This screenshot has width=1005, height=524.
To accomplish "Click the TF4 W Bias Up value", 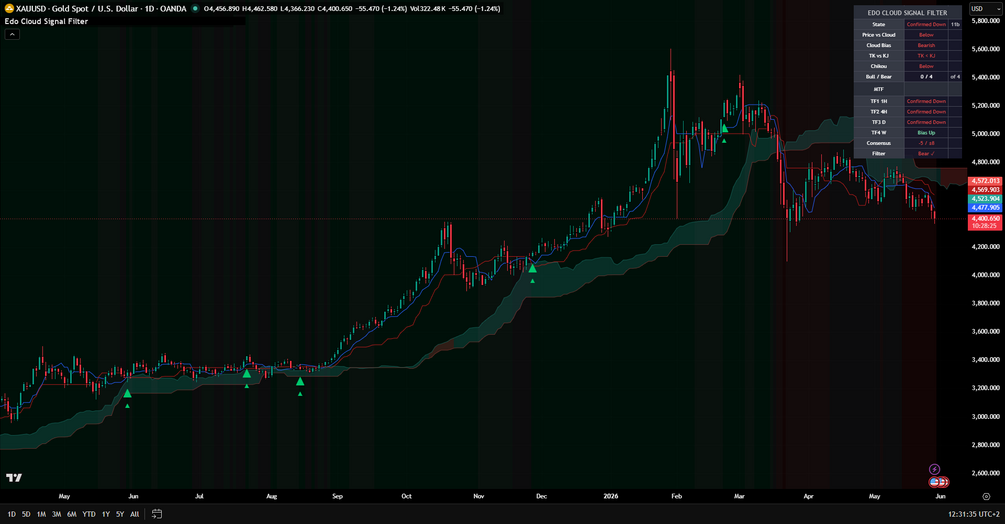I will (x=926, y=133).
